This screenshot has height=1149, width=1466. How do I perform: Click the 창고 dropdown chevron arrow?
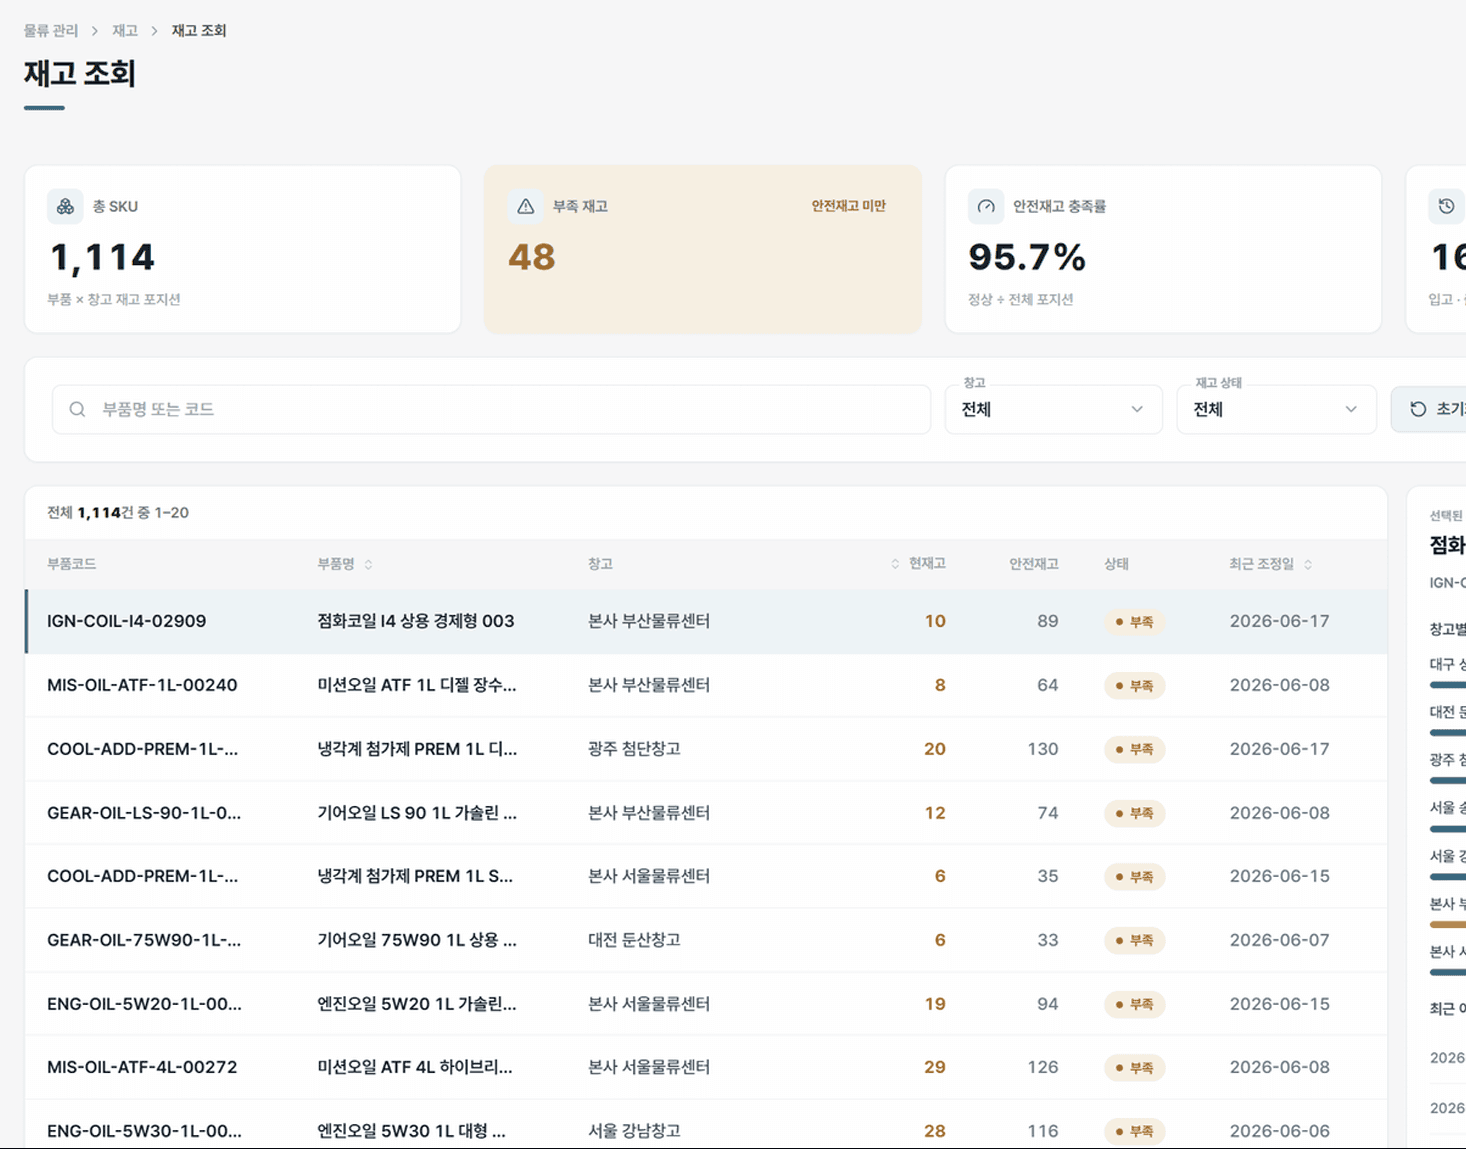(x=1137, y=409)
